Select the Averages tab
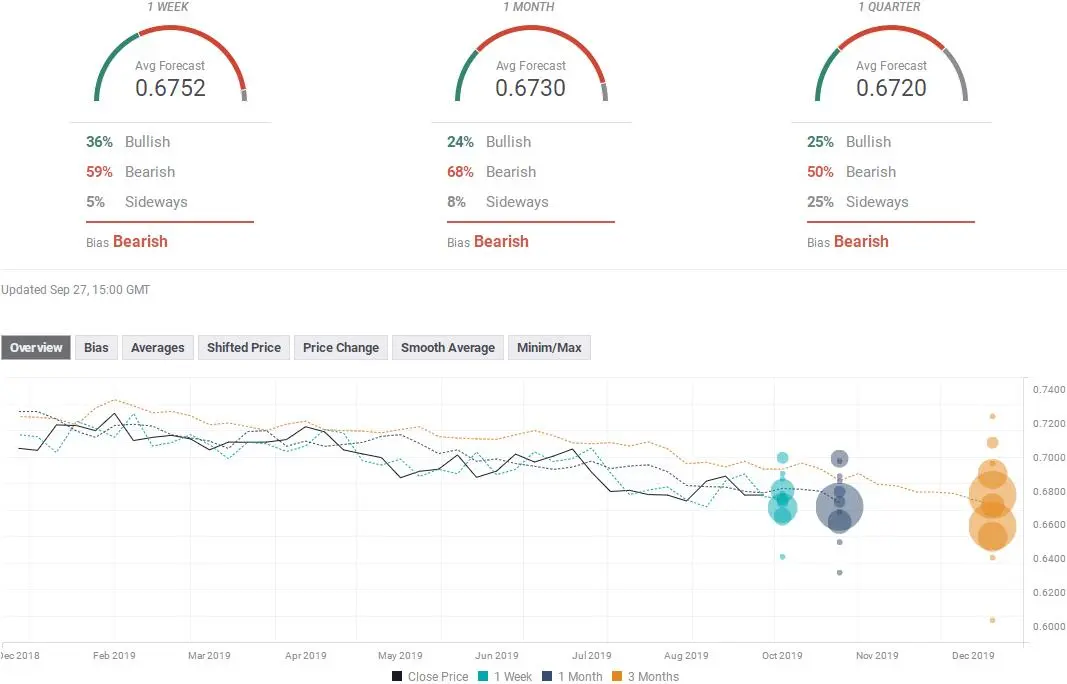 click(158, 348)
